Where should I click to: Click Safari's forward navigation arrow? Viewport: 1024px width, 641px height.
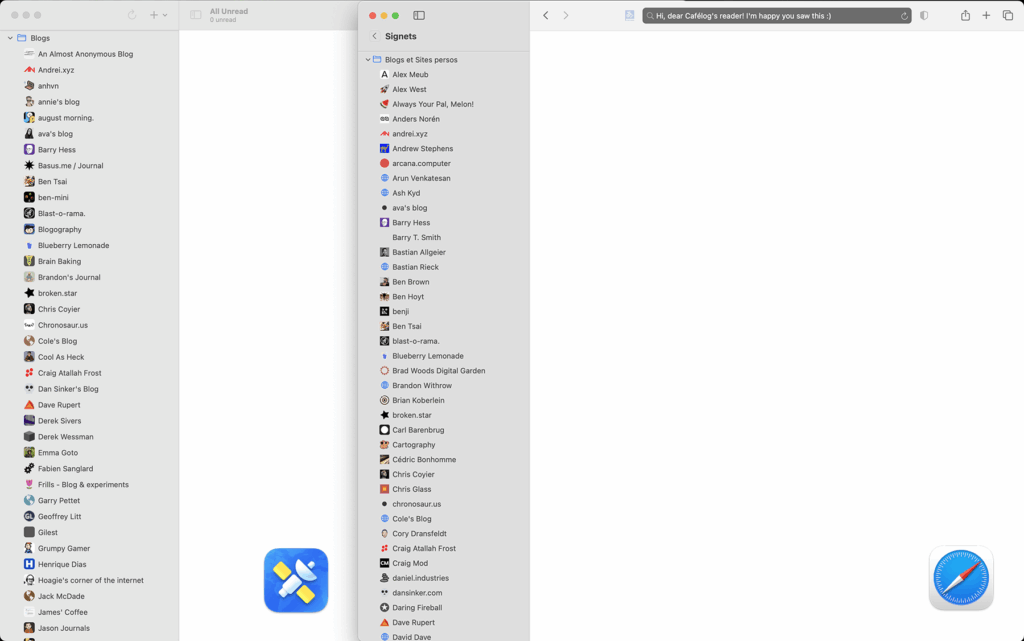566,16
